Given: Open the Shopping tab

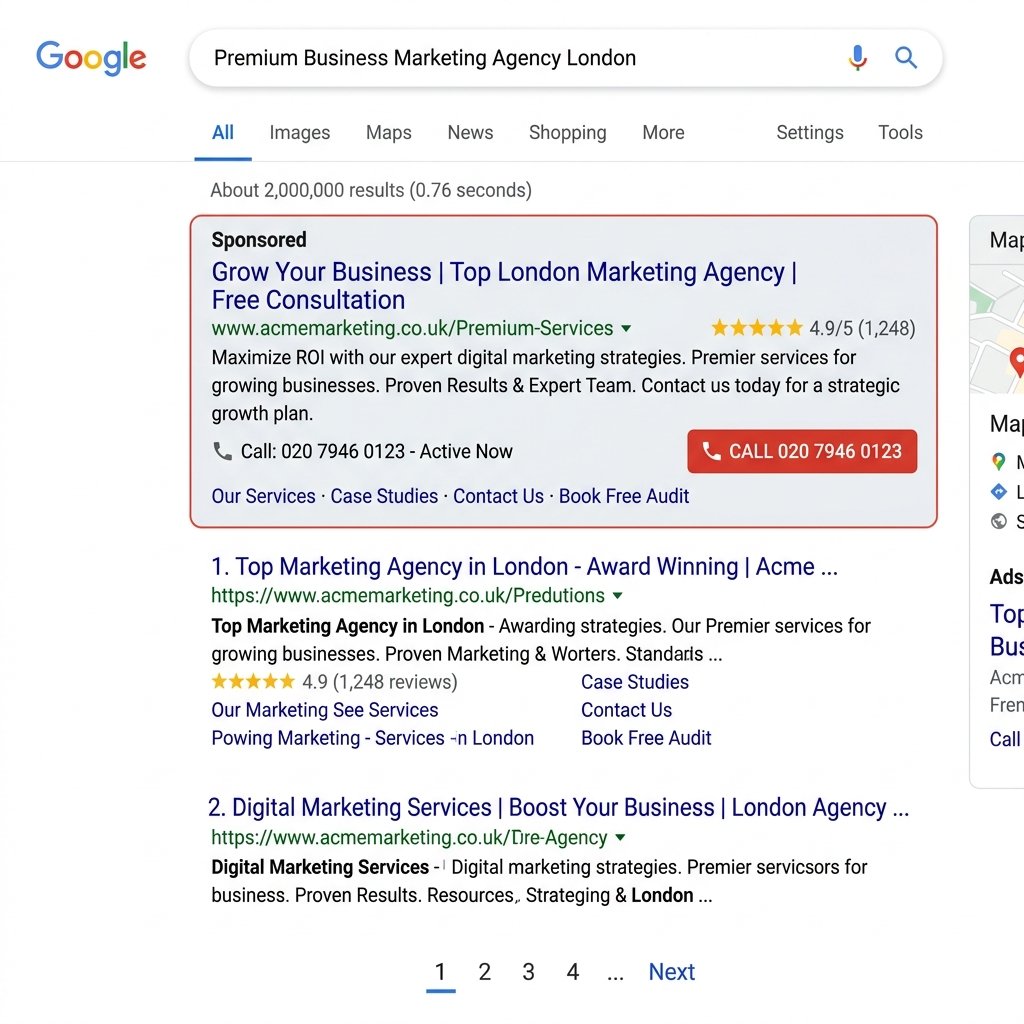Looking at the screenshot, I should 568,133.
